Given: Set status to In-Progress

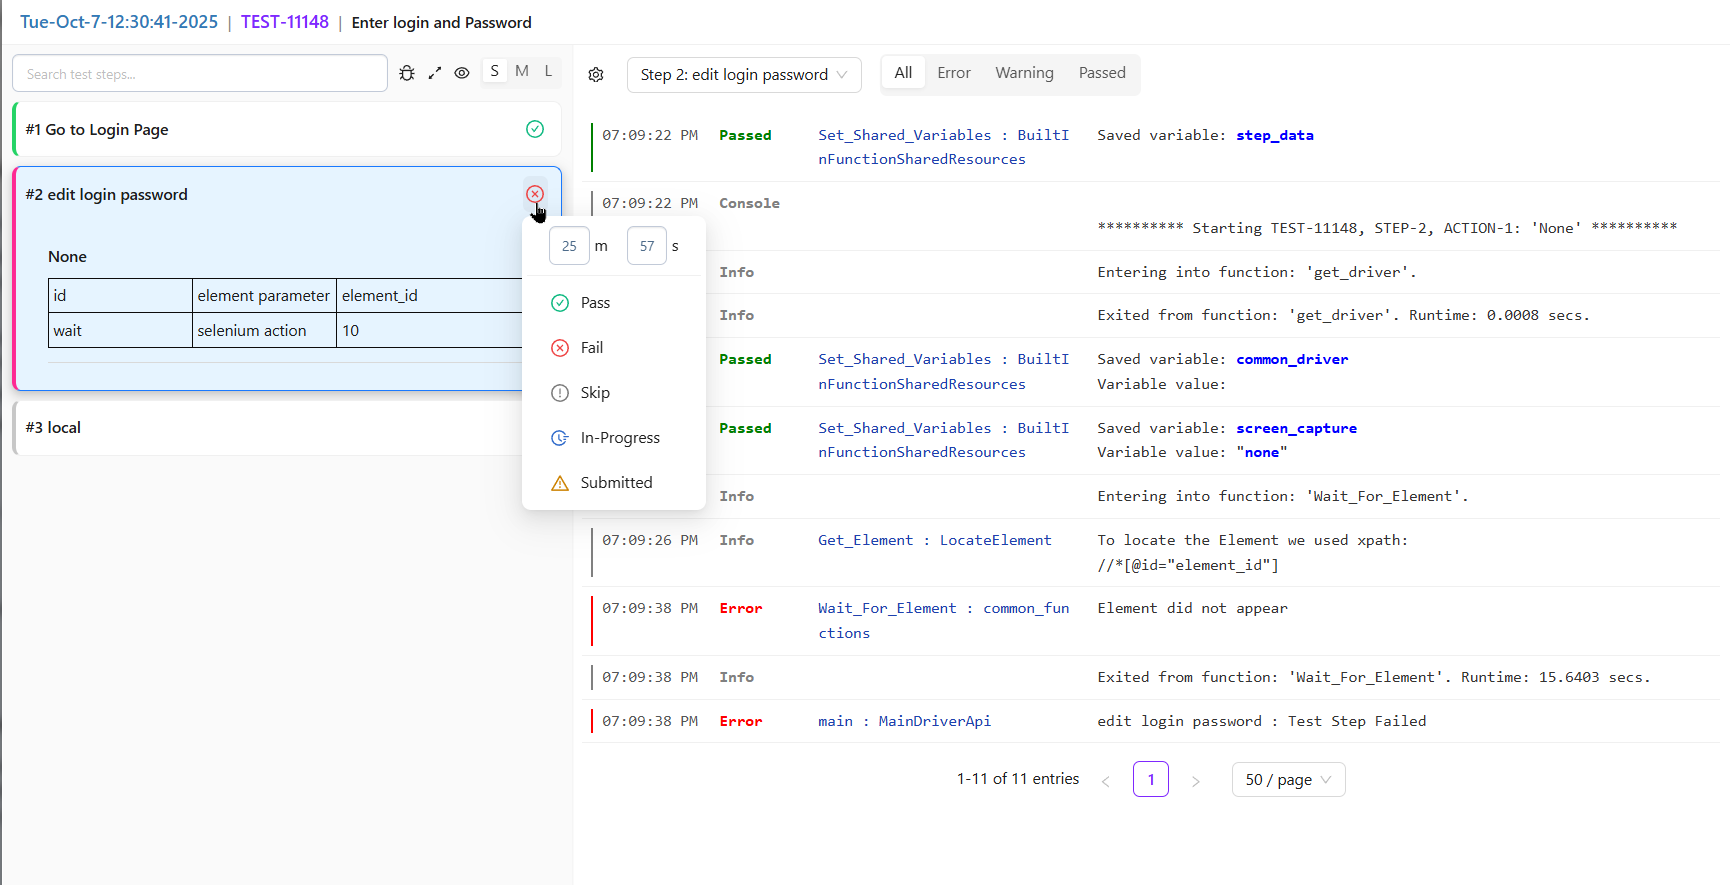Looking at the screenshot, I should [619, 438].
